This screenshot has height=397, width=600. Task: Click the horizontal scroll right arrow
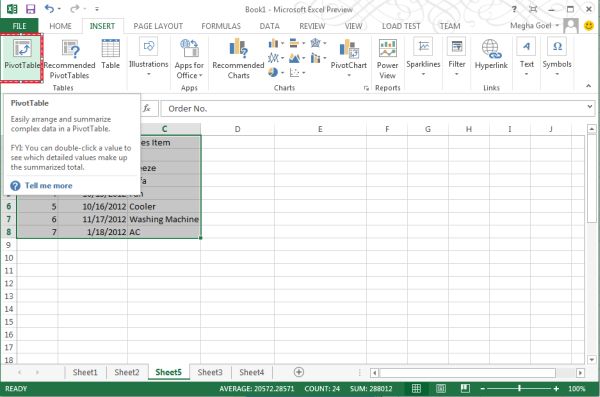point(580,372)
